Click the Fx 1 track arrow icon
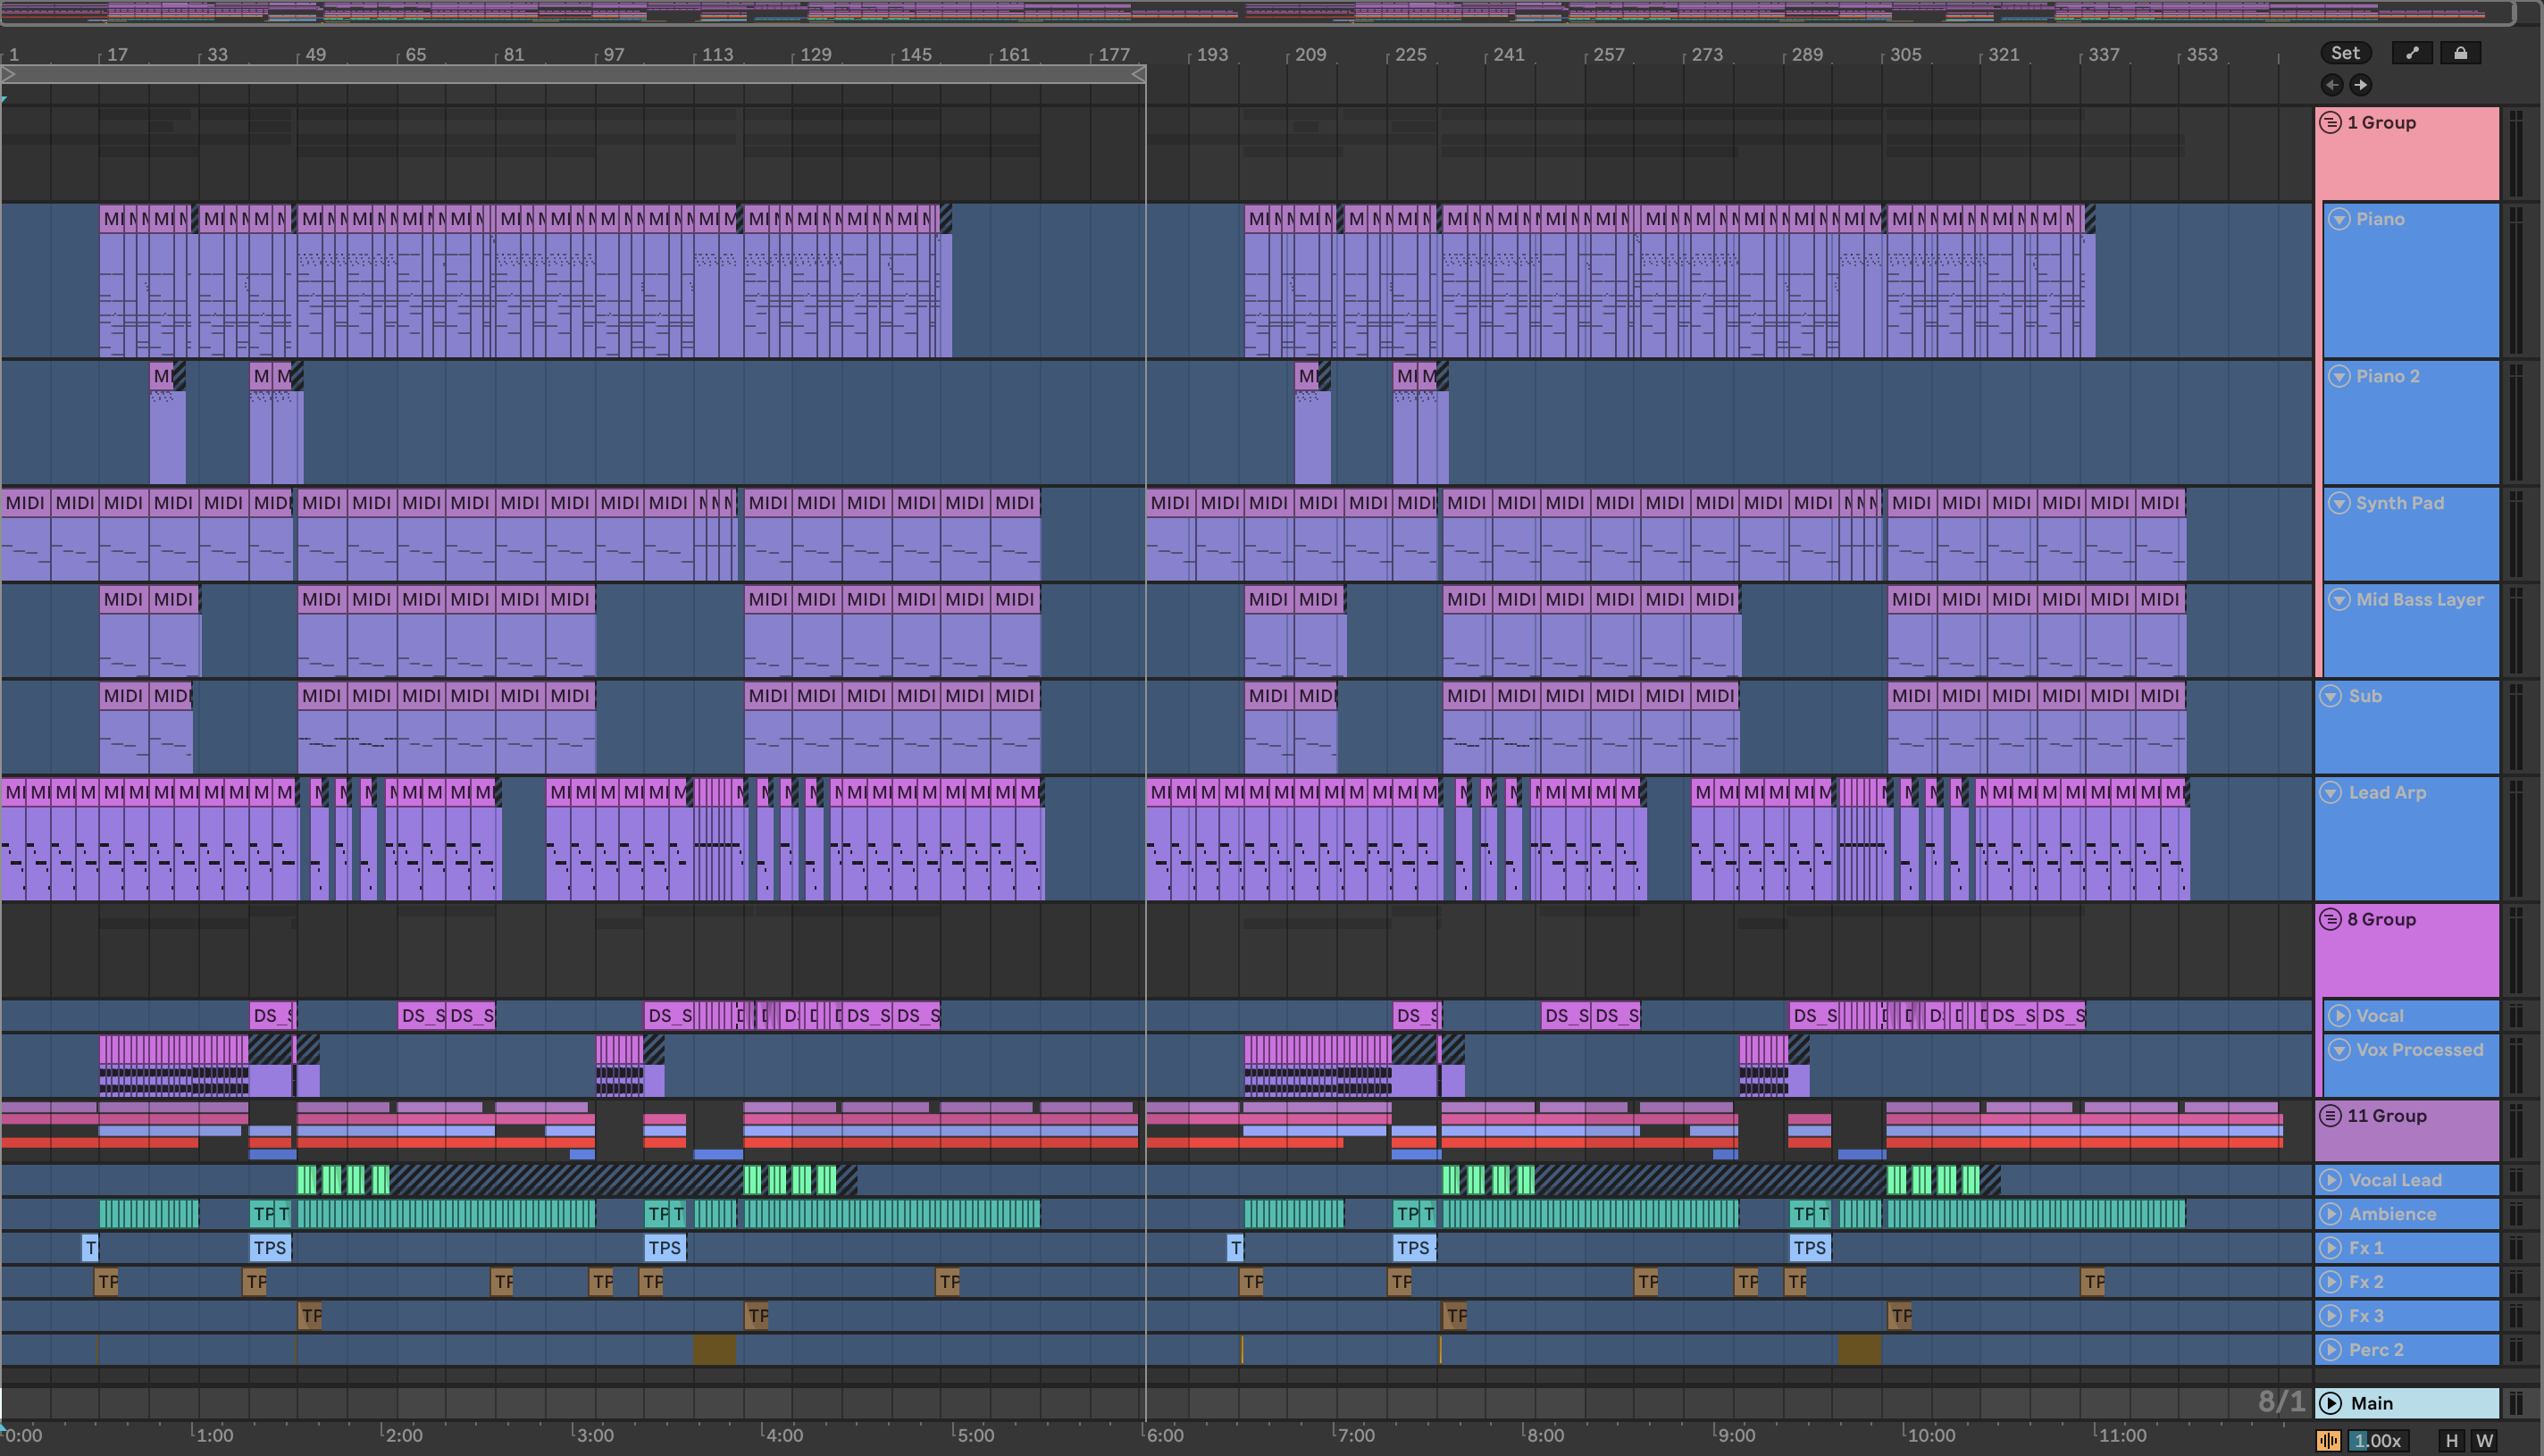The width and height of the screenshot is (2544, 1456). coord(2330,1247)
